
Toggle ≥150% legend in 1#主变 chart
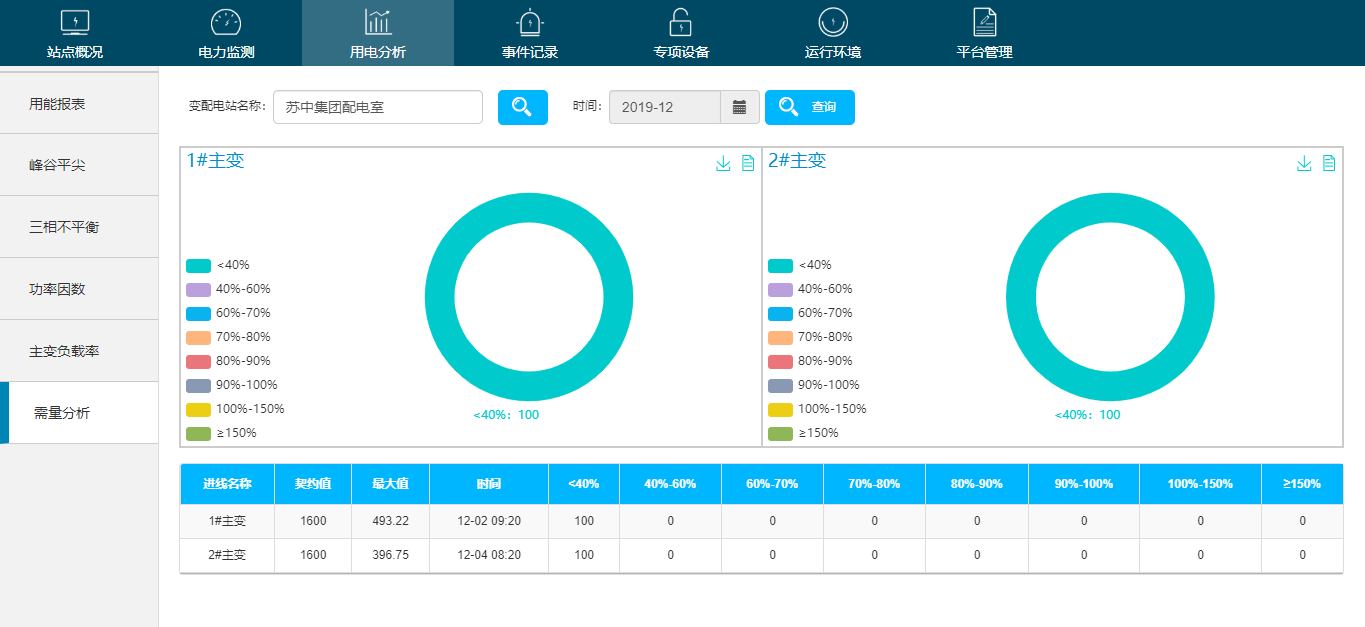(221, 434)
